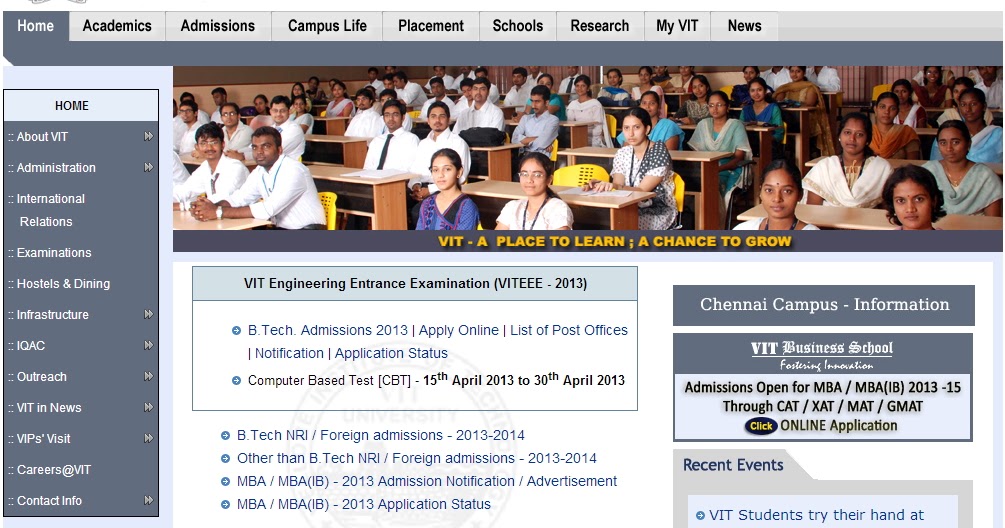Click the 'A PLACE TO LEARN' slogan text
Viewport: 1005px width, 528px height.
[x=615, y=242]
